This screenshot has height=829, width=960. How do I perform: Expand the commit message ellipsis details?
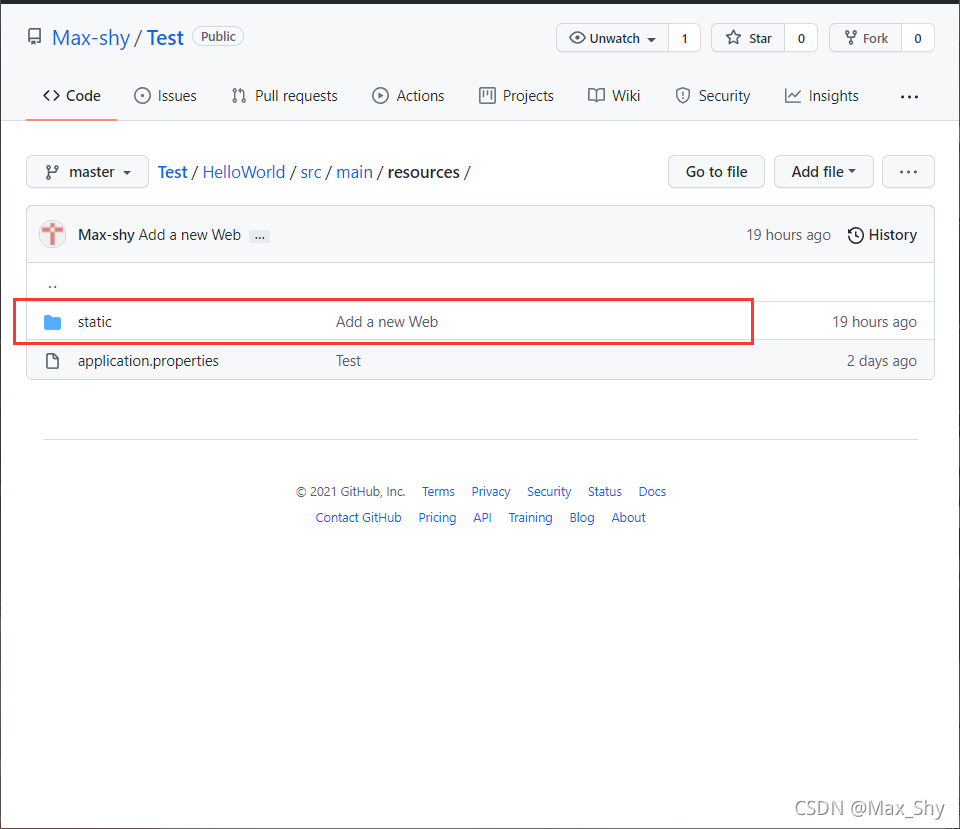coord(260,236)
